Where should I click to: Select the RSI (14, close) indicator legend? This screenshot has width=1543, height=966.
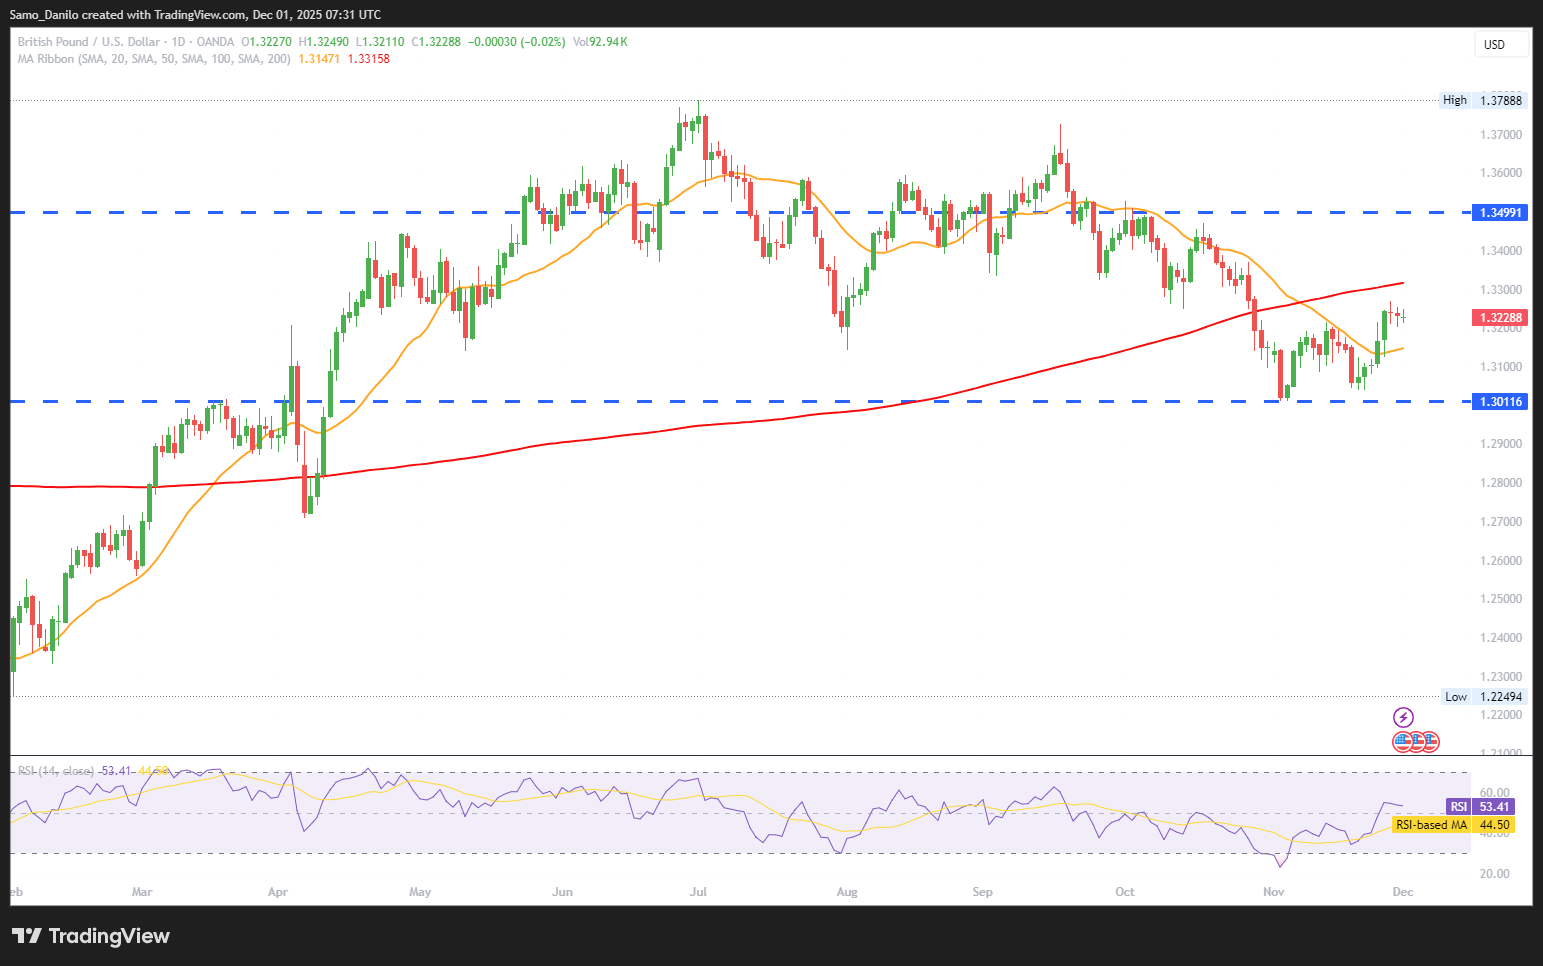[x=56, y=771]
